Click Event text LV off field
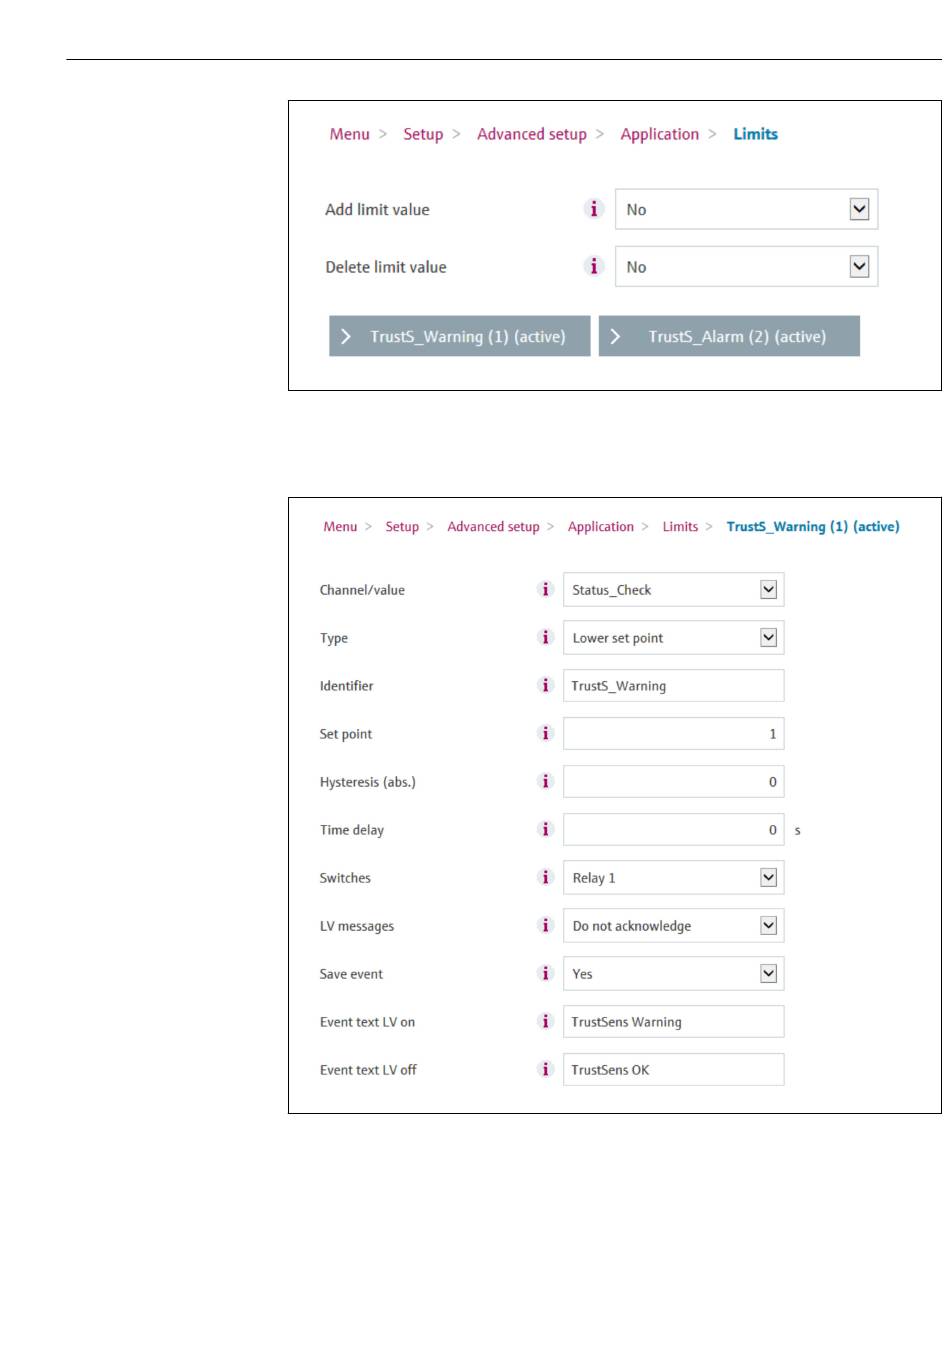This screenshot has width=950, height=1369. coord(673,1070)
